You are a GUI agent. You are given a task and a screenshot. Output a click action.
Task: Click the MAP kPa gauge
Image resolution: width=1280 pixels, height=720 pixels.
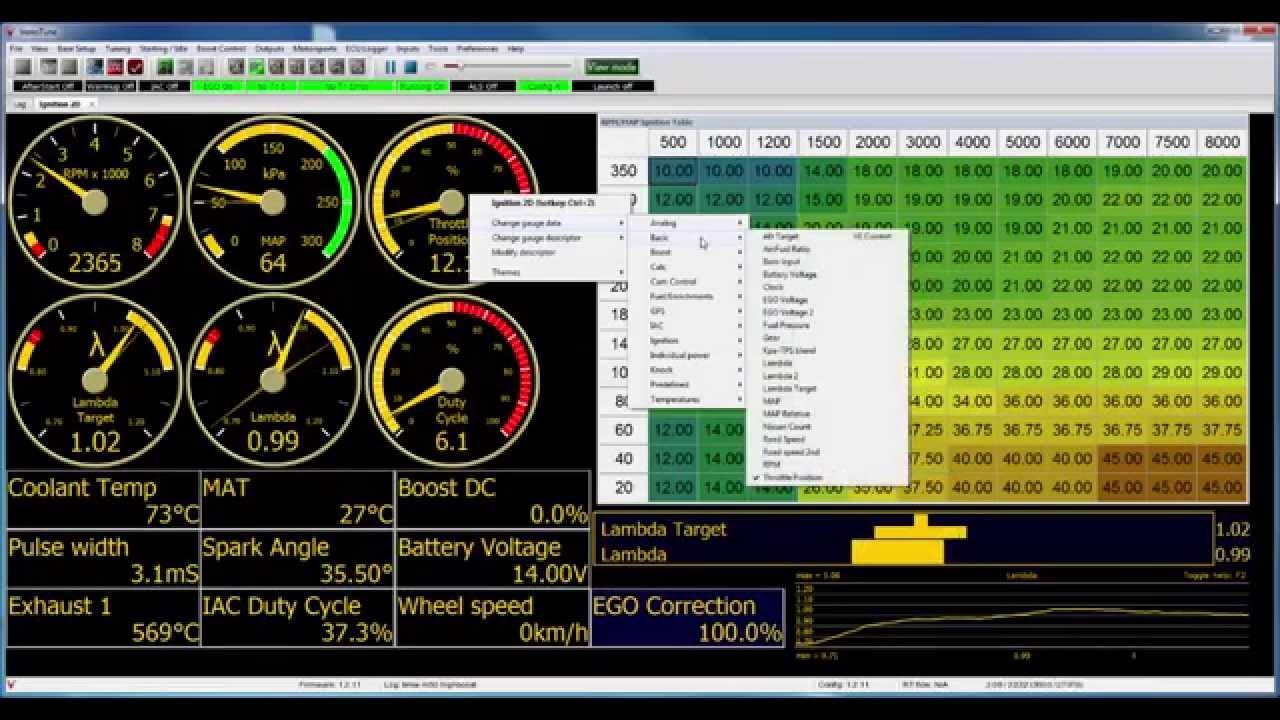click(273, 203)
